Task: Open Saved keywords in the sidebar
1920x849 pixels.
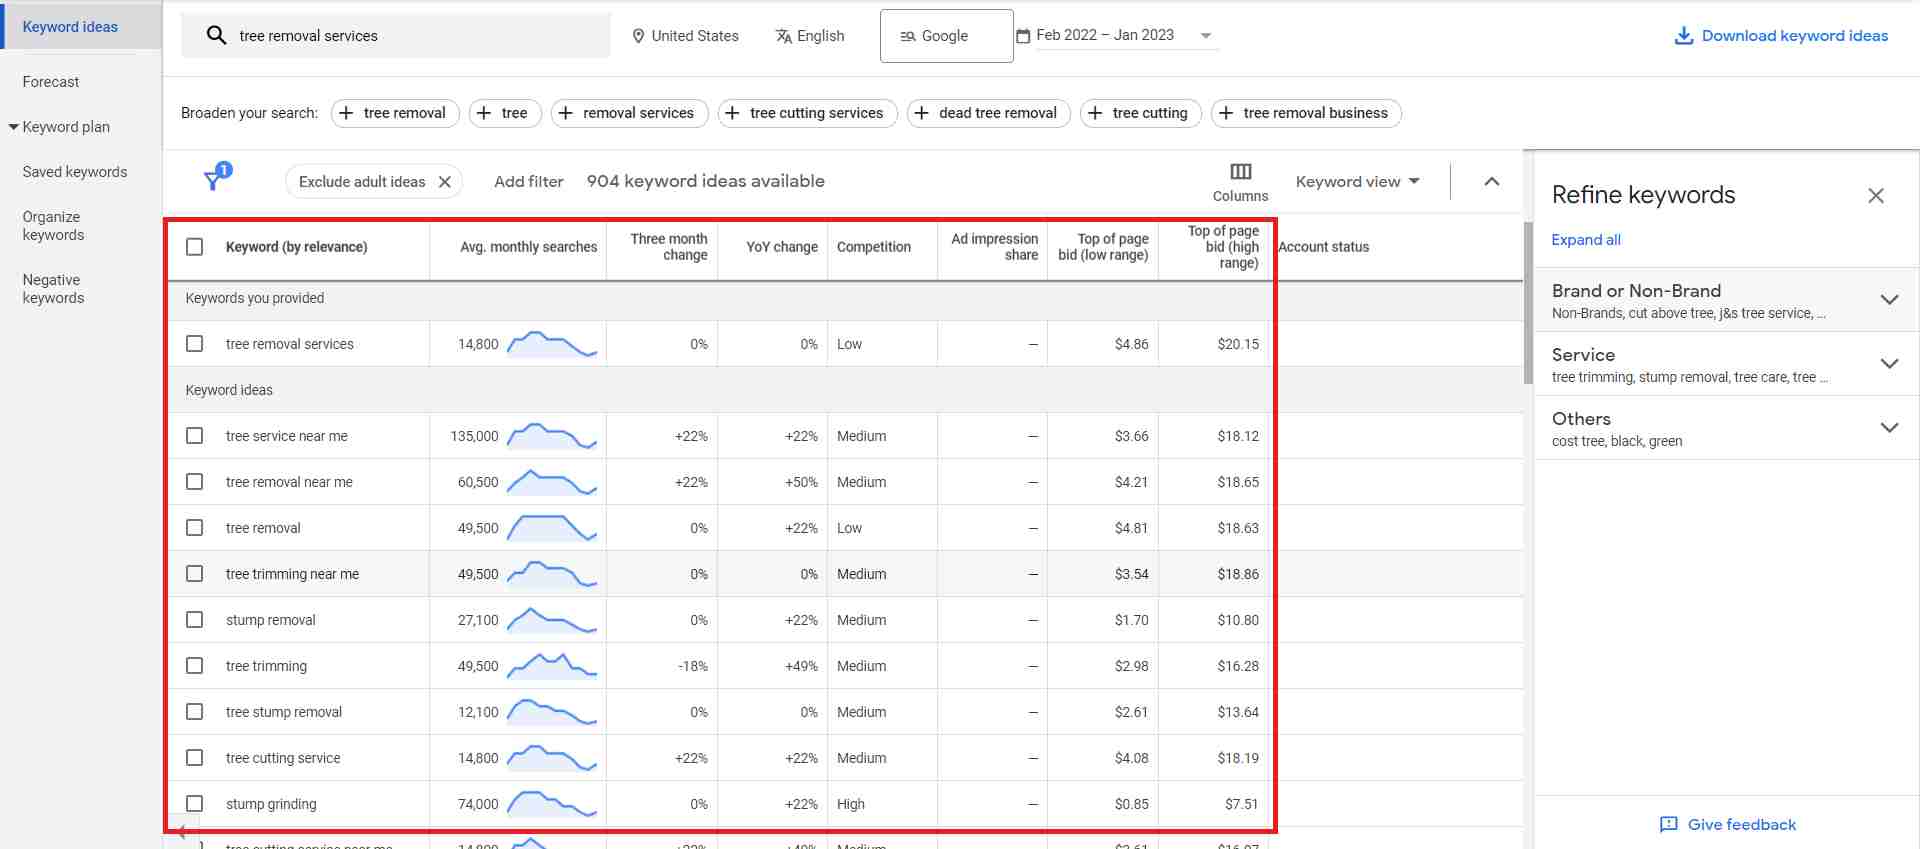Action: (x=75, y=172)
